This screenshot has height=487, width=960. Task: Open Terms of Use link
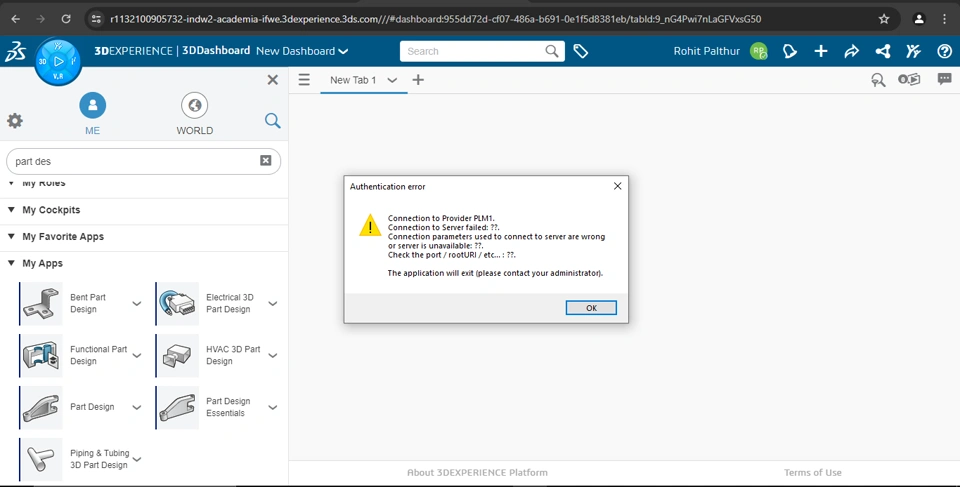pos(812,472)
